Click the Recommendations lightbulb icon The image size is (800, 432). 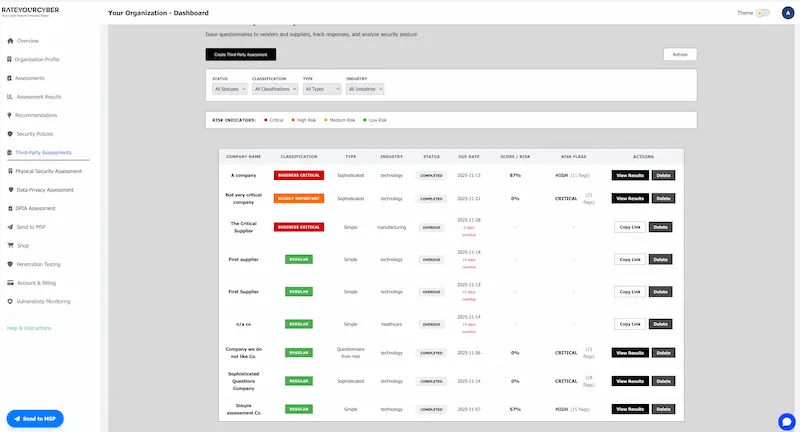(x=10, y=115)
